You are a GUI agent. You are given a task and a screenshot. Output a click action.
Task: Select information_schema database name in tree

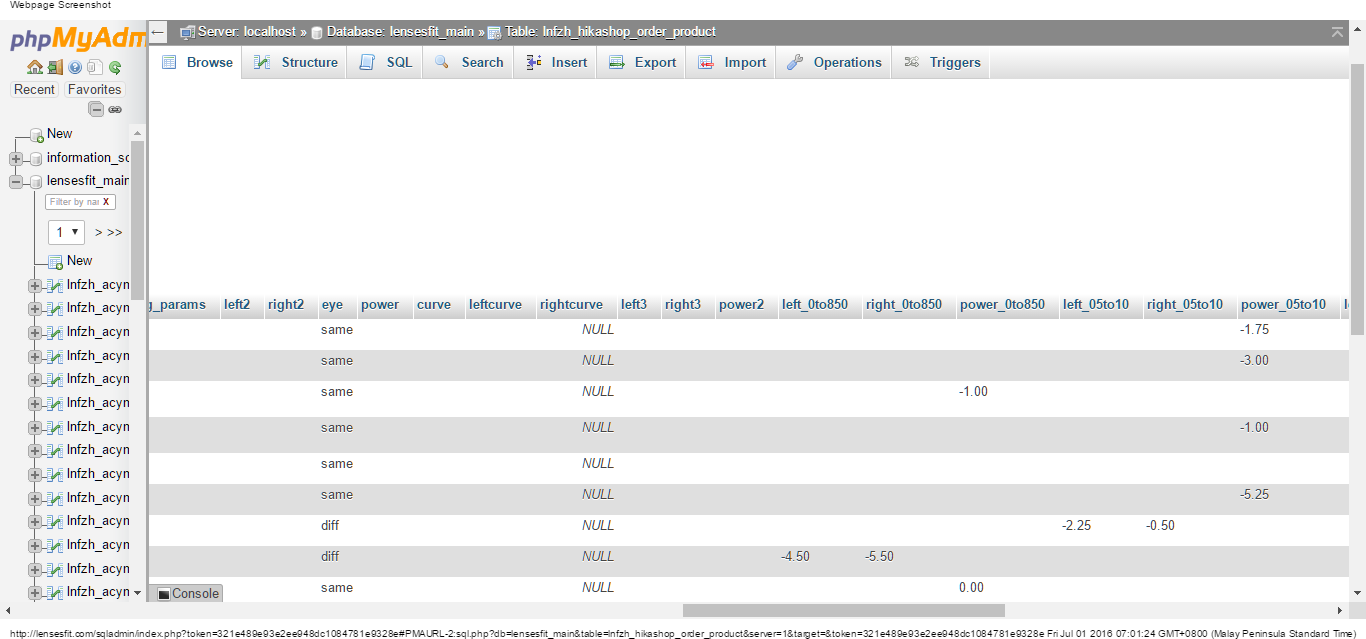(88, 158)
